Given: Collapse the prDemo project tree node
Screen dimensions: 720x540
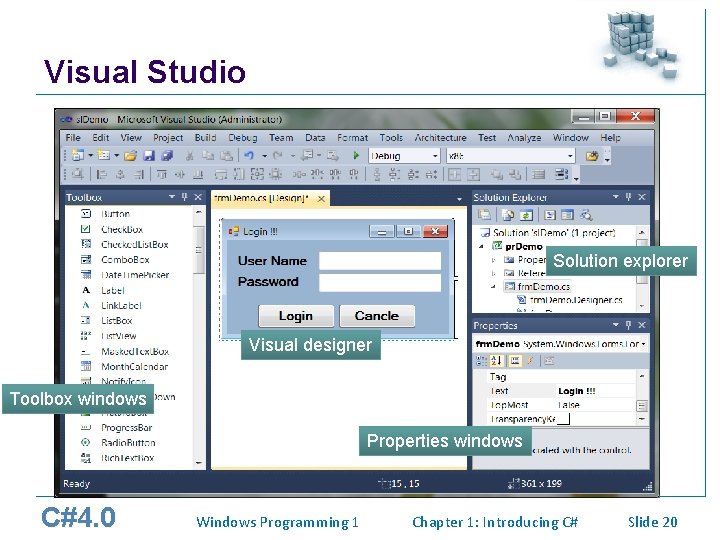Looking at the screenshot, I should (x=481, y=247).
